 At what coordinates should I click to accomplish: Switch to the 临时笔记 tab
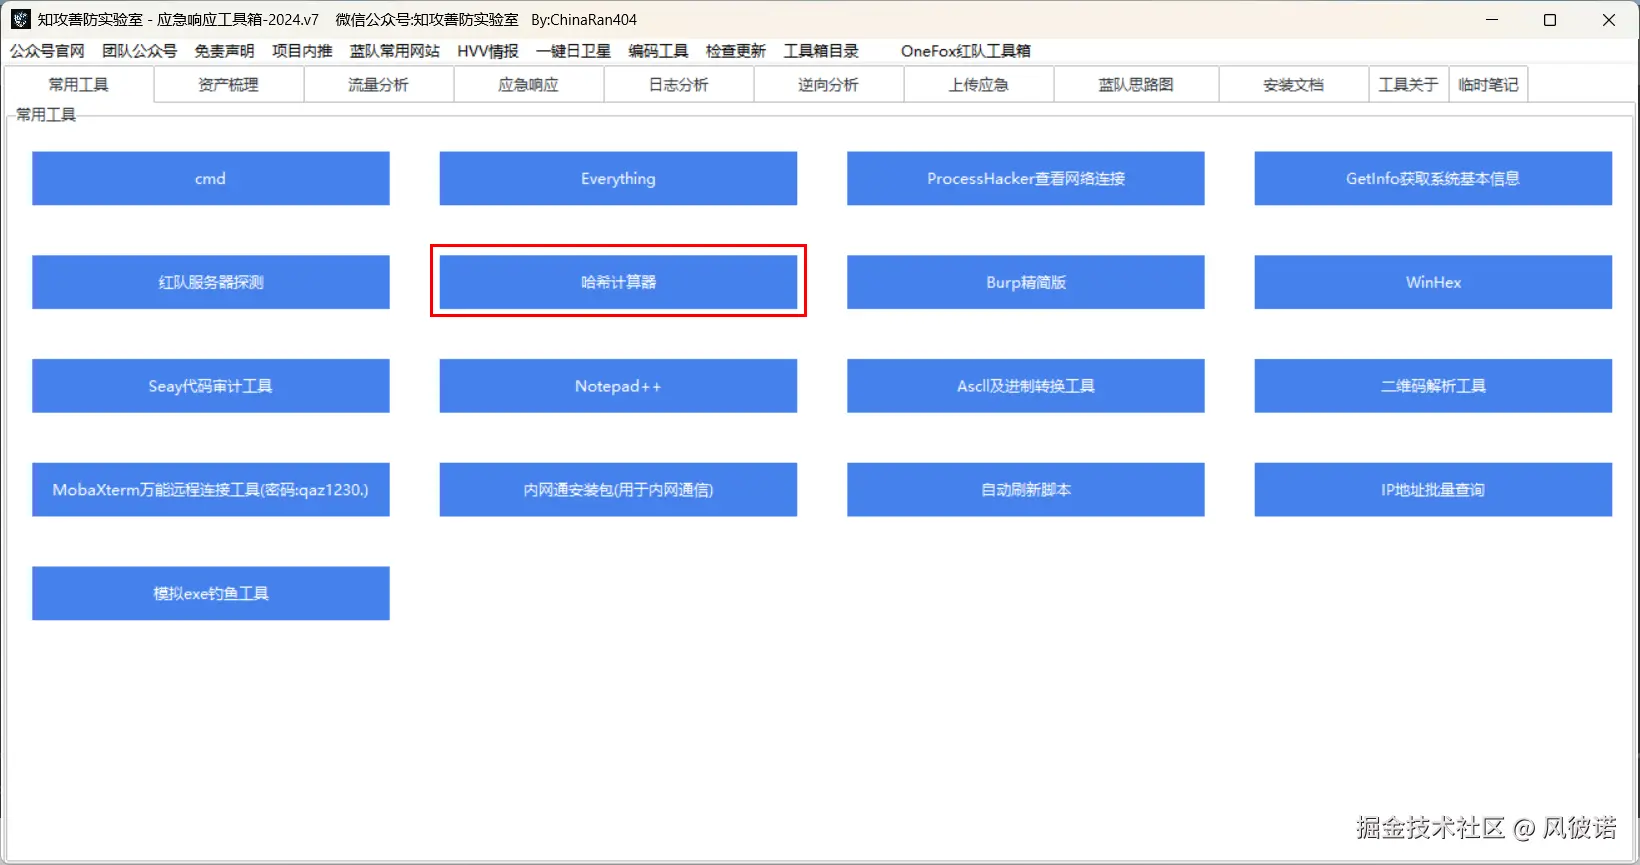[1489, 85]
